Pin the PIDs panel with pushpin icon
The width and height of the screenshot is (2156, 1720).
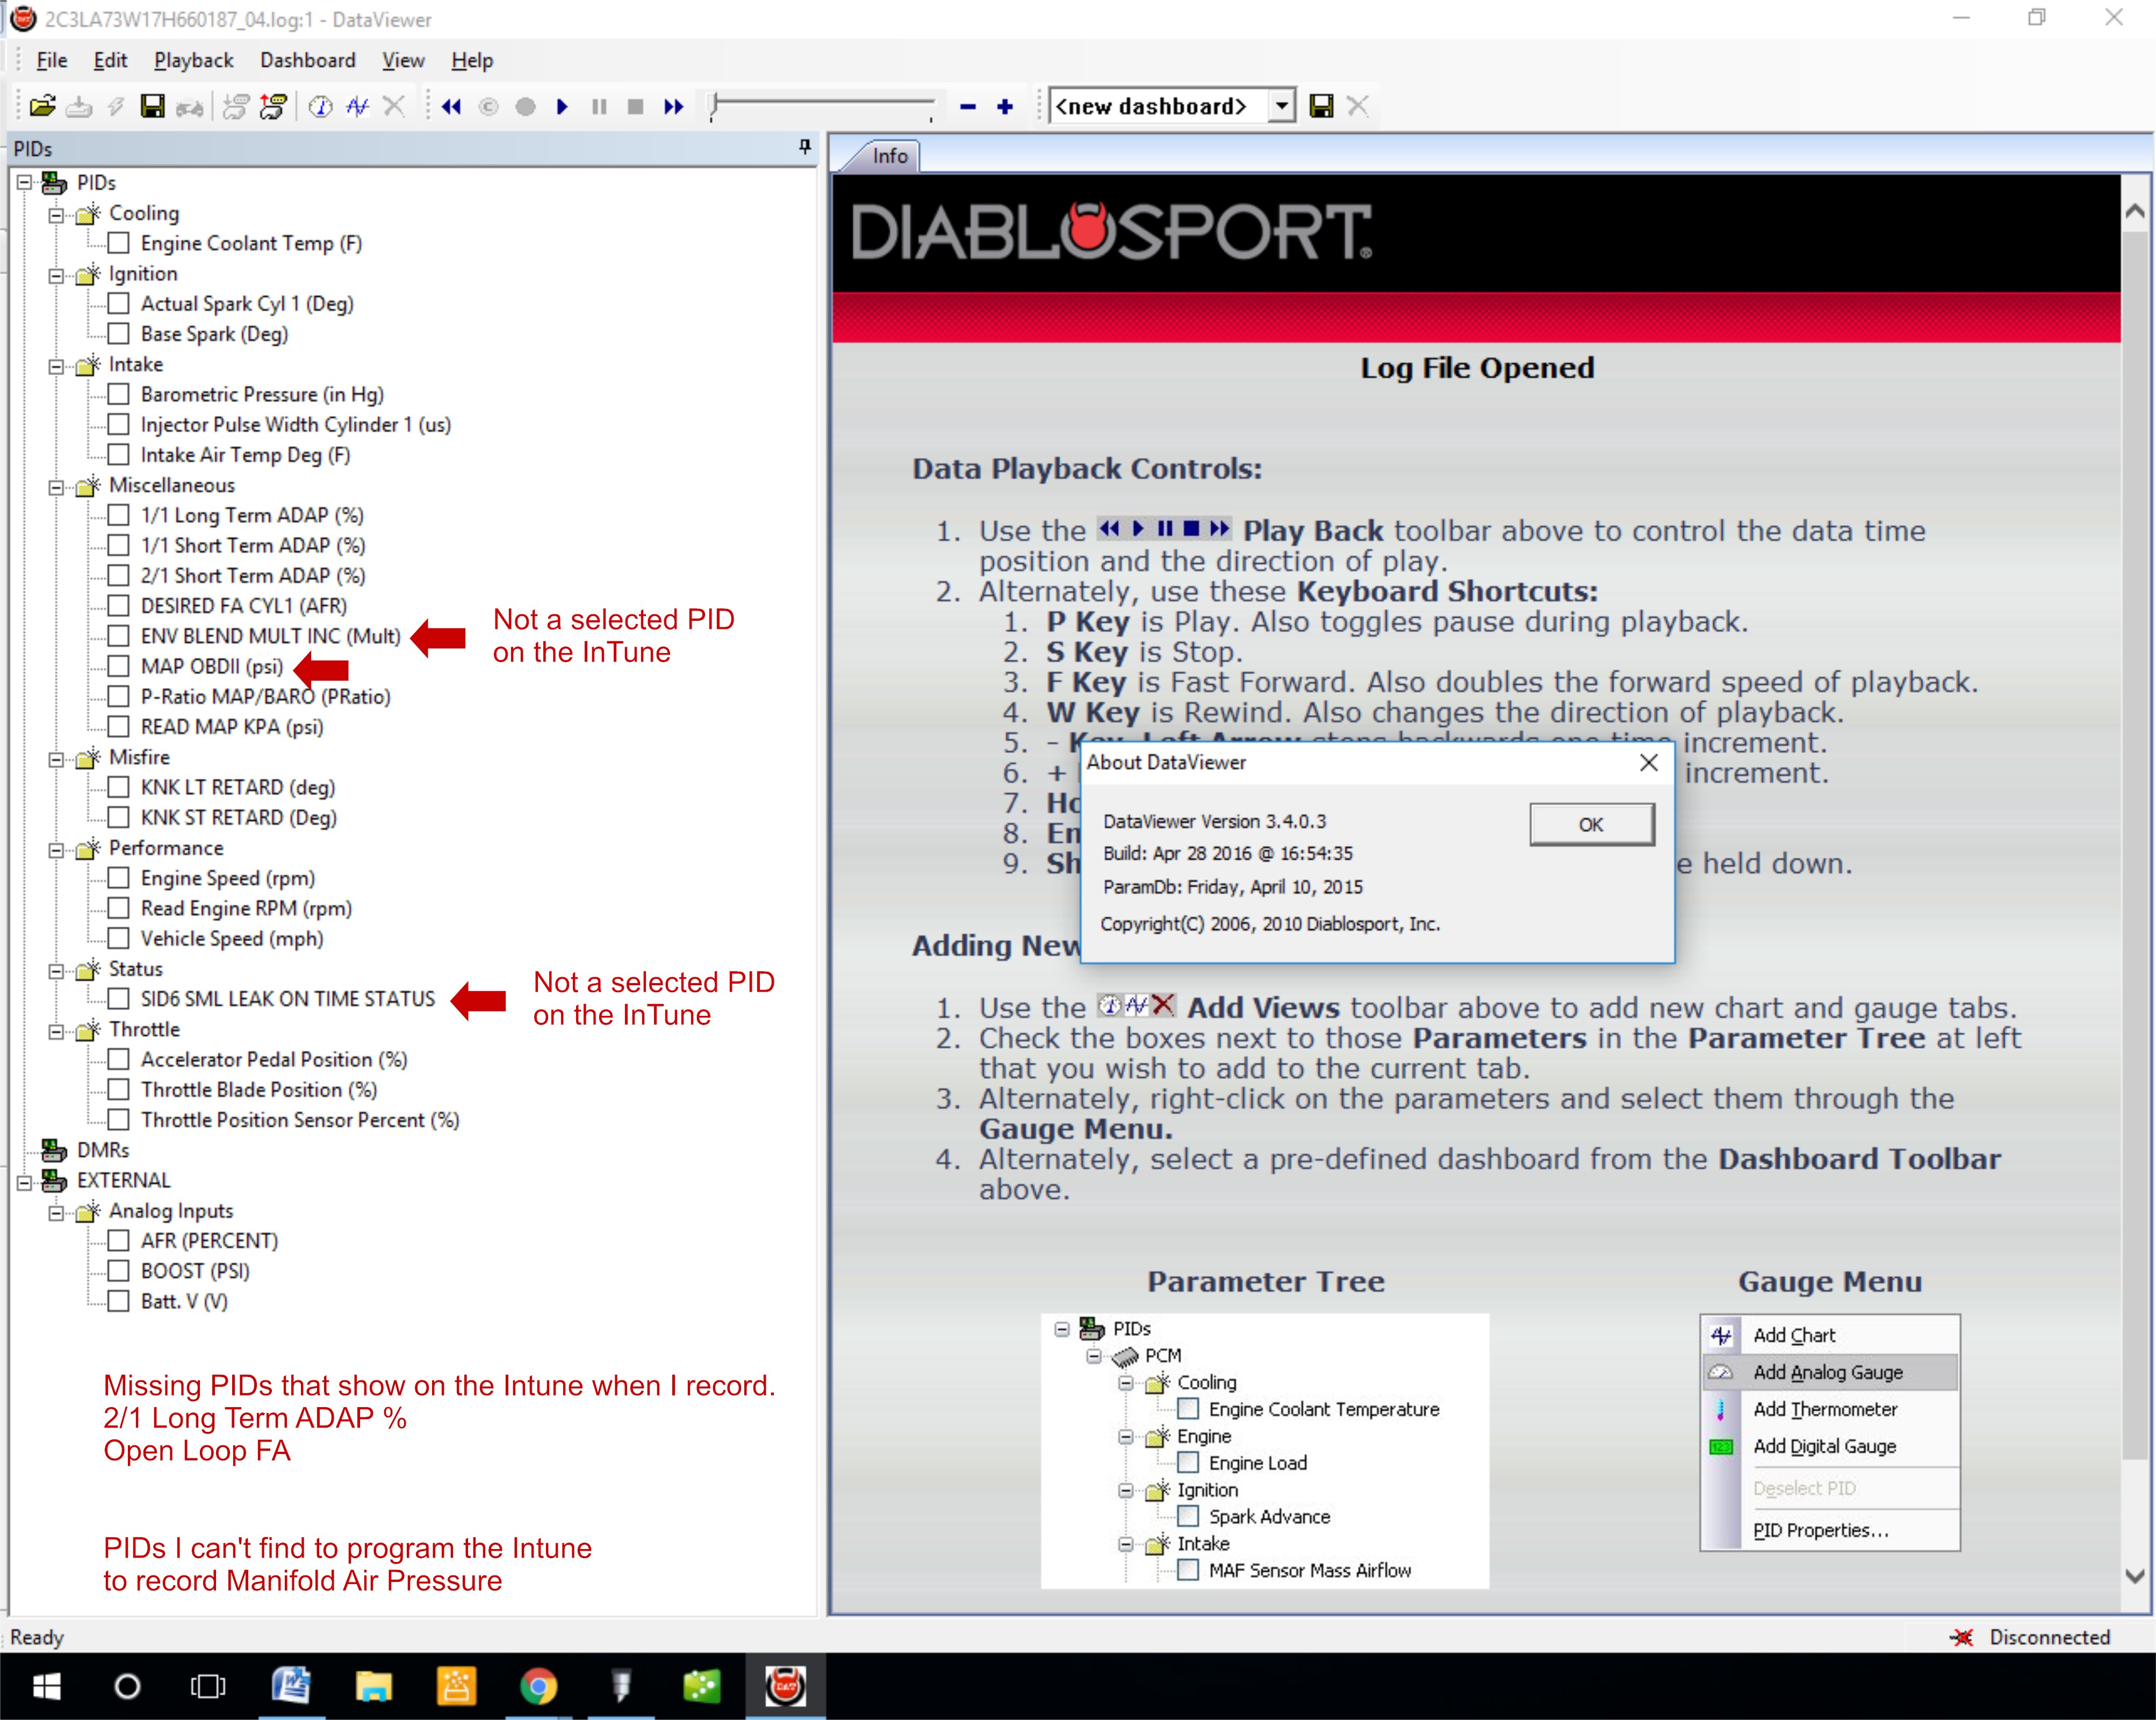[x=805, y=148]
